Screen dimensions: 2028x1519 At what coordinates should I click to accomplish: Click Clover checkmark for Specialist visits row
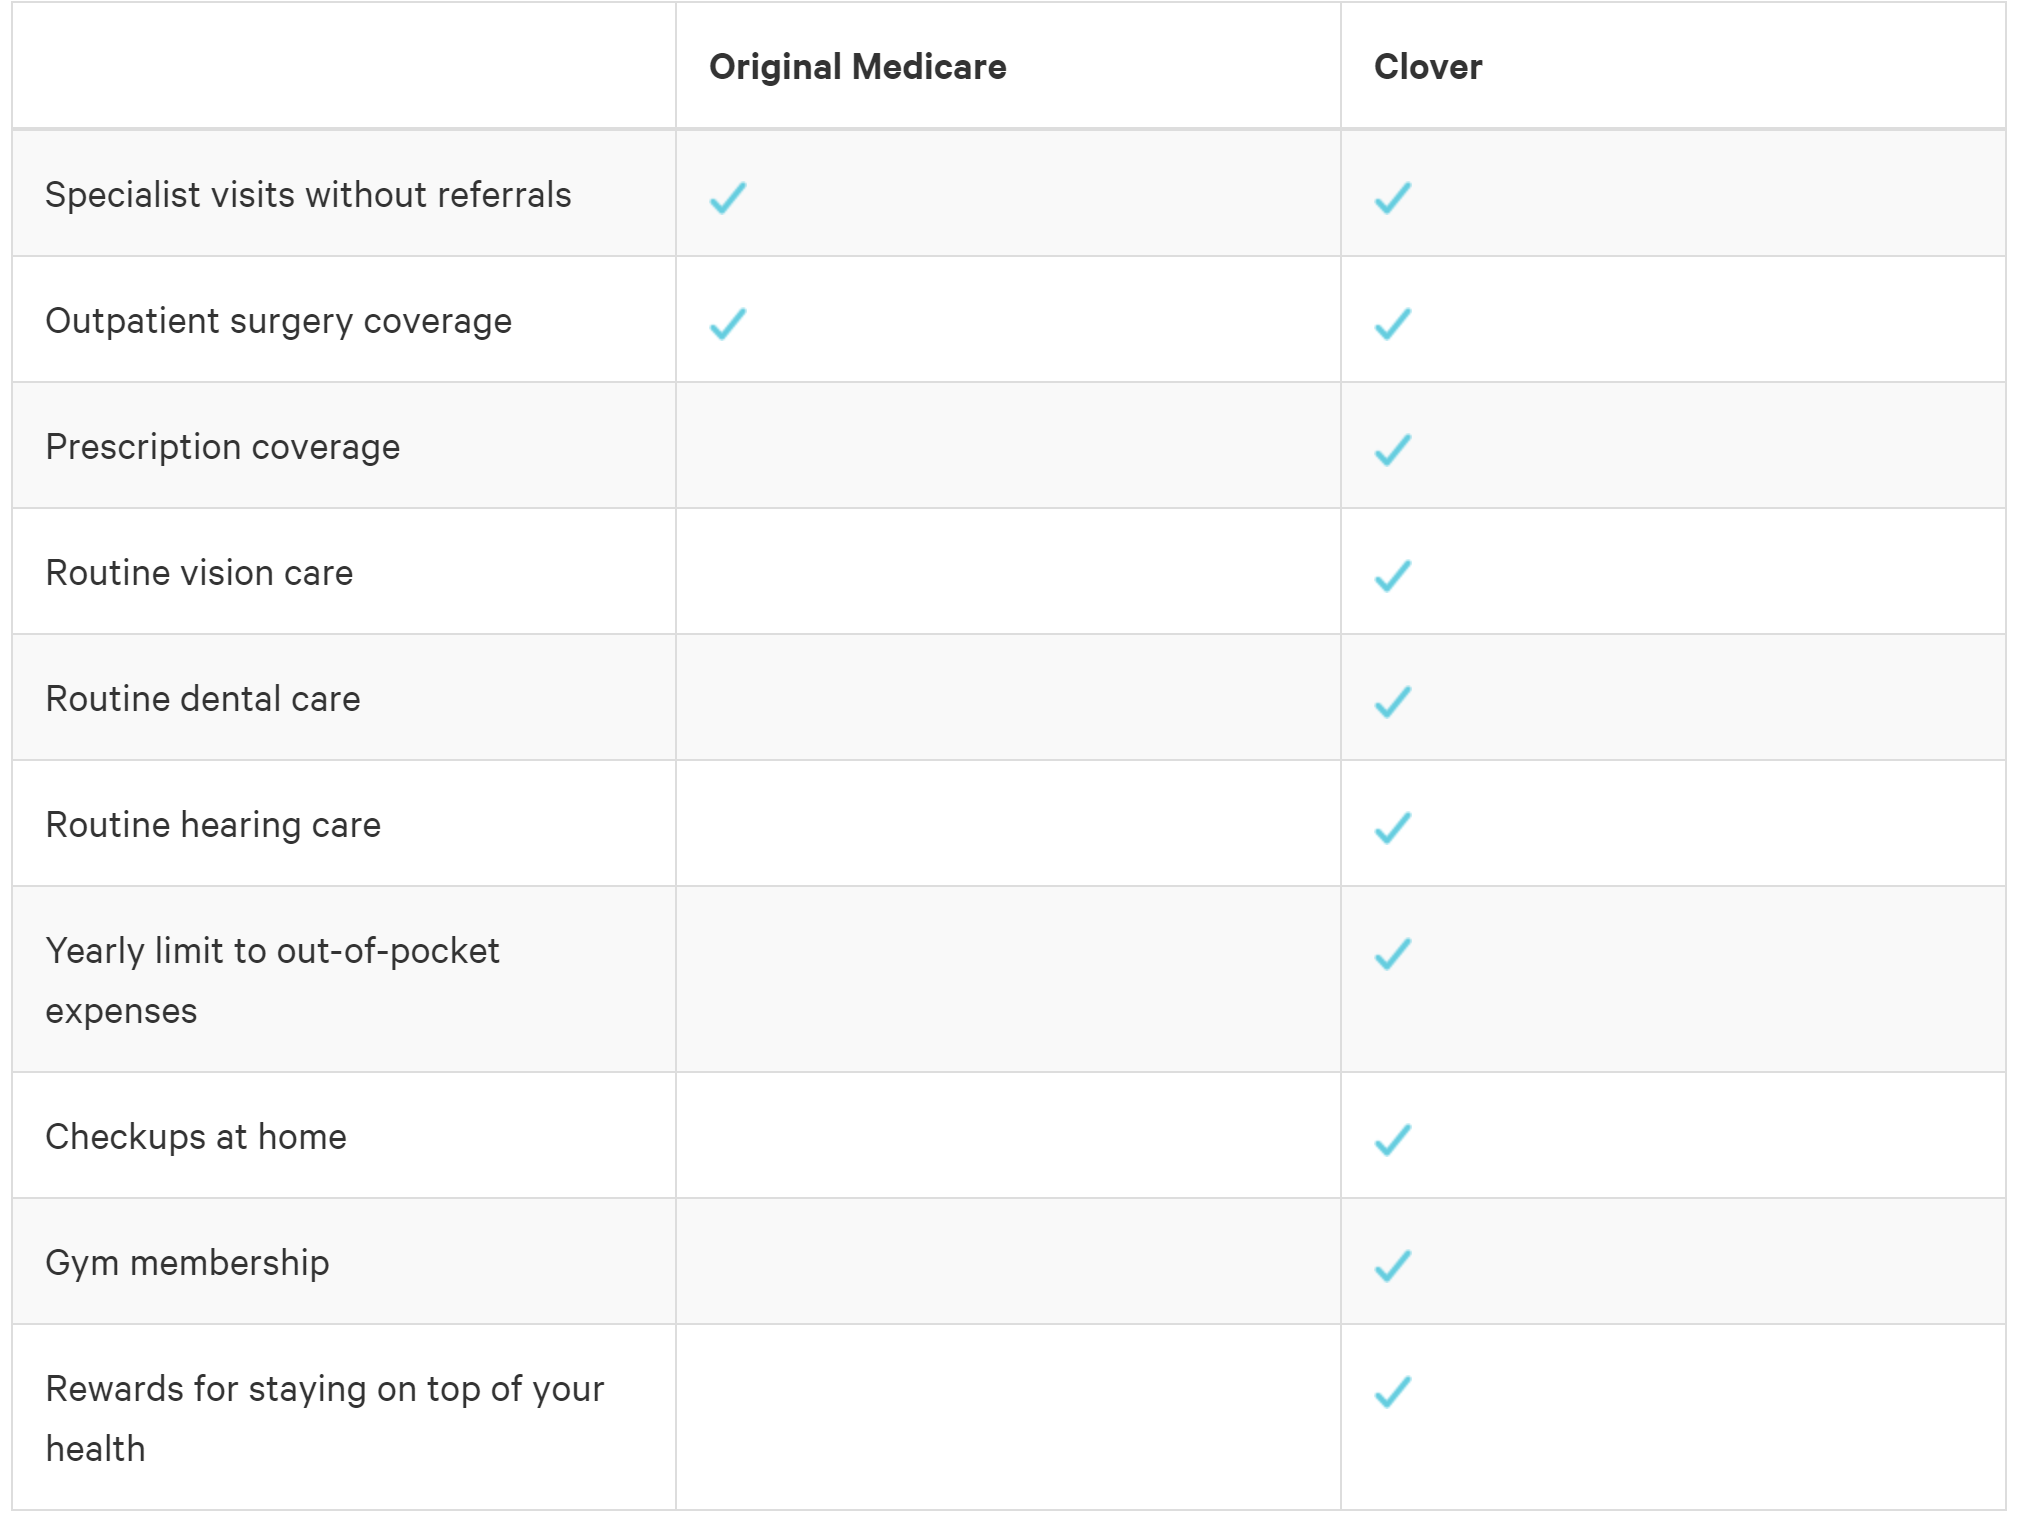(x=1393, y=197)
